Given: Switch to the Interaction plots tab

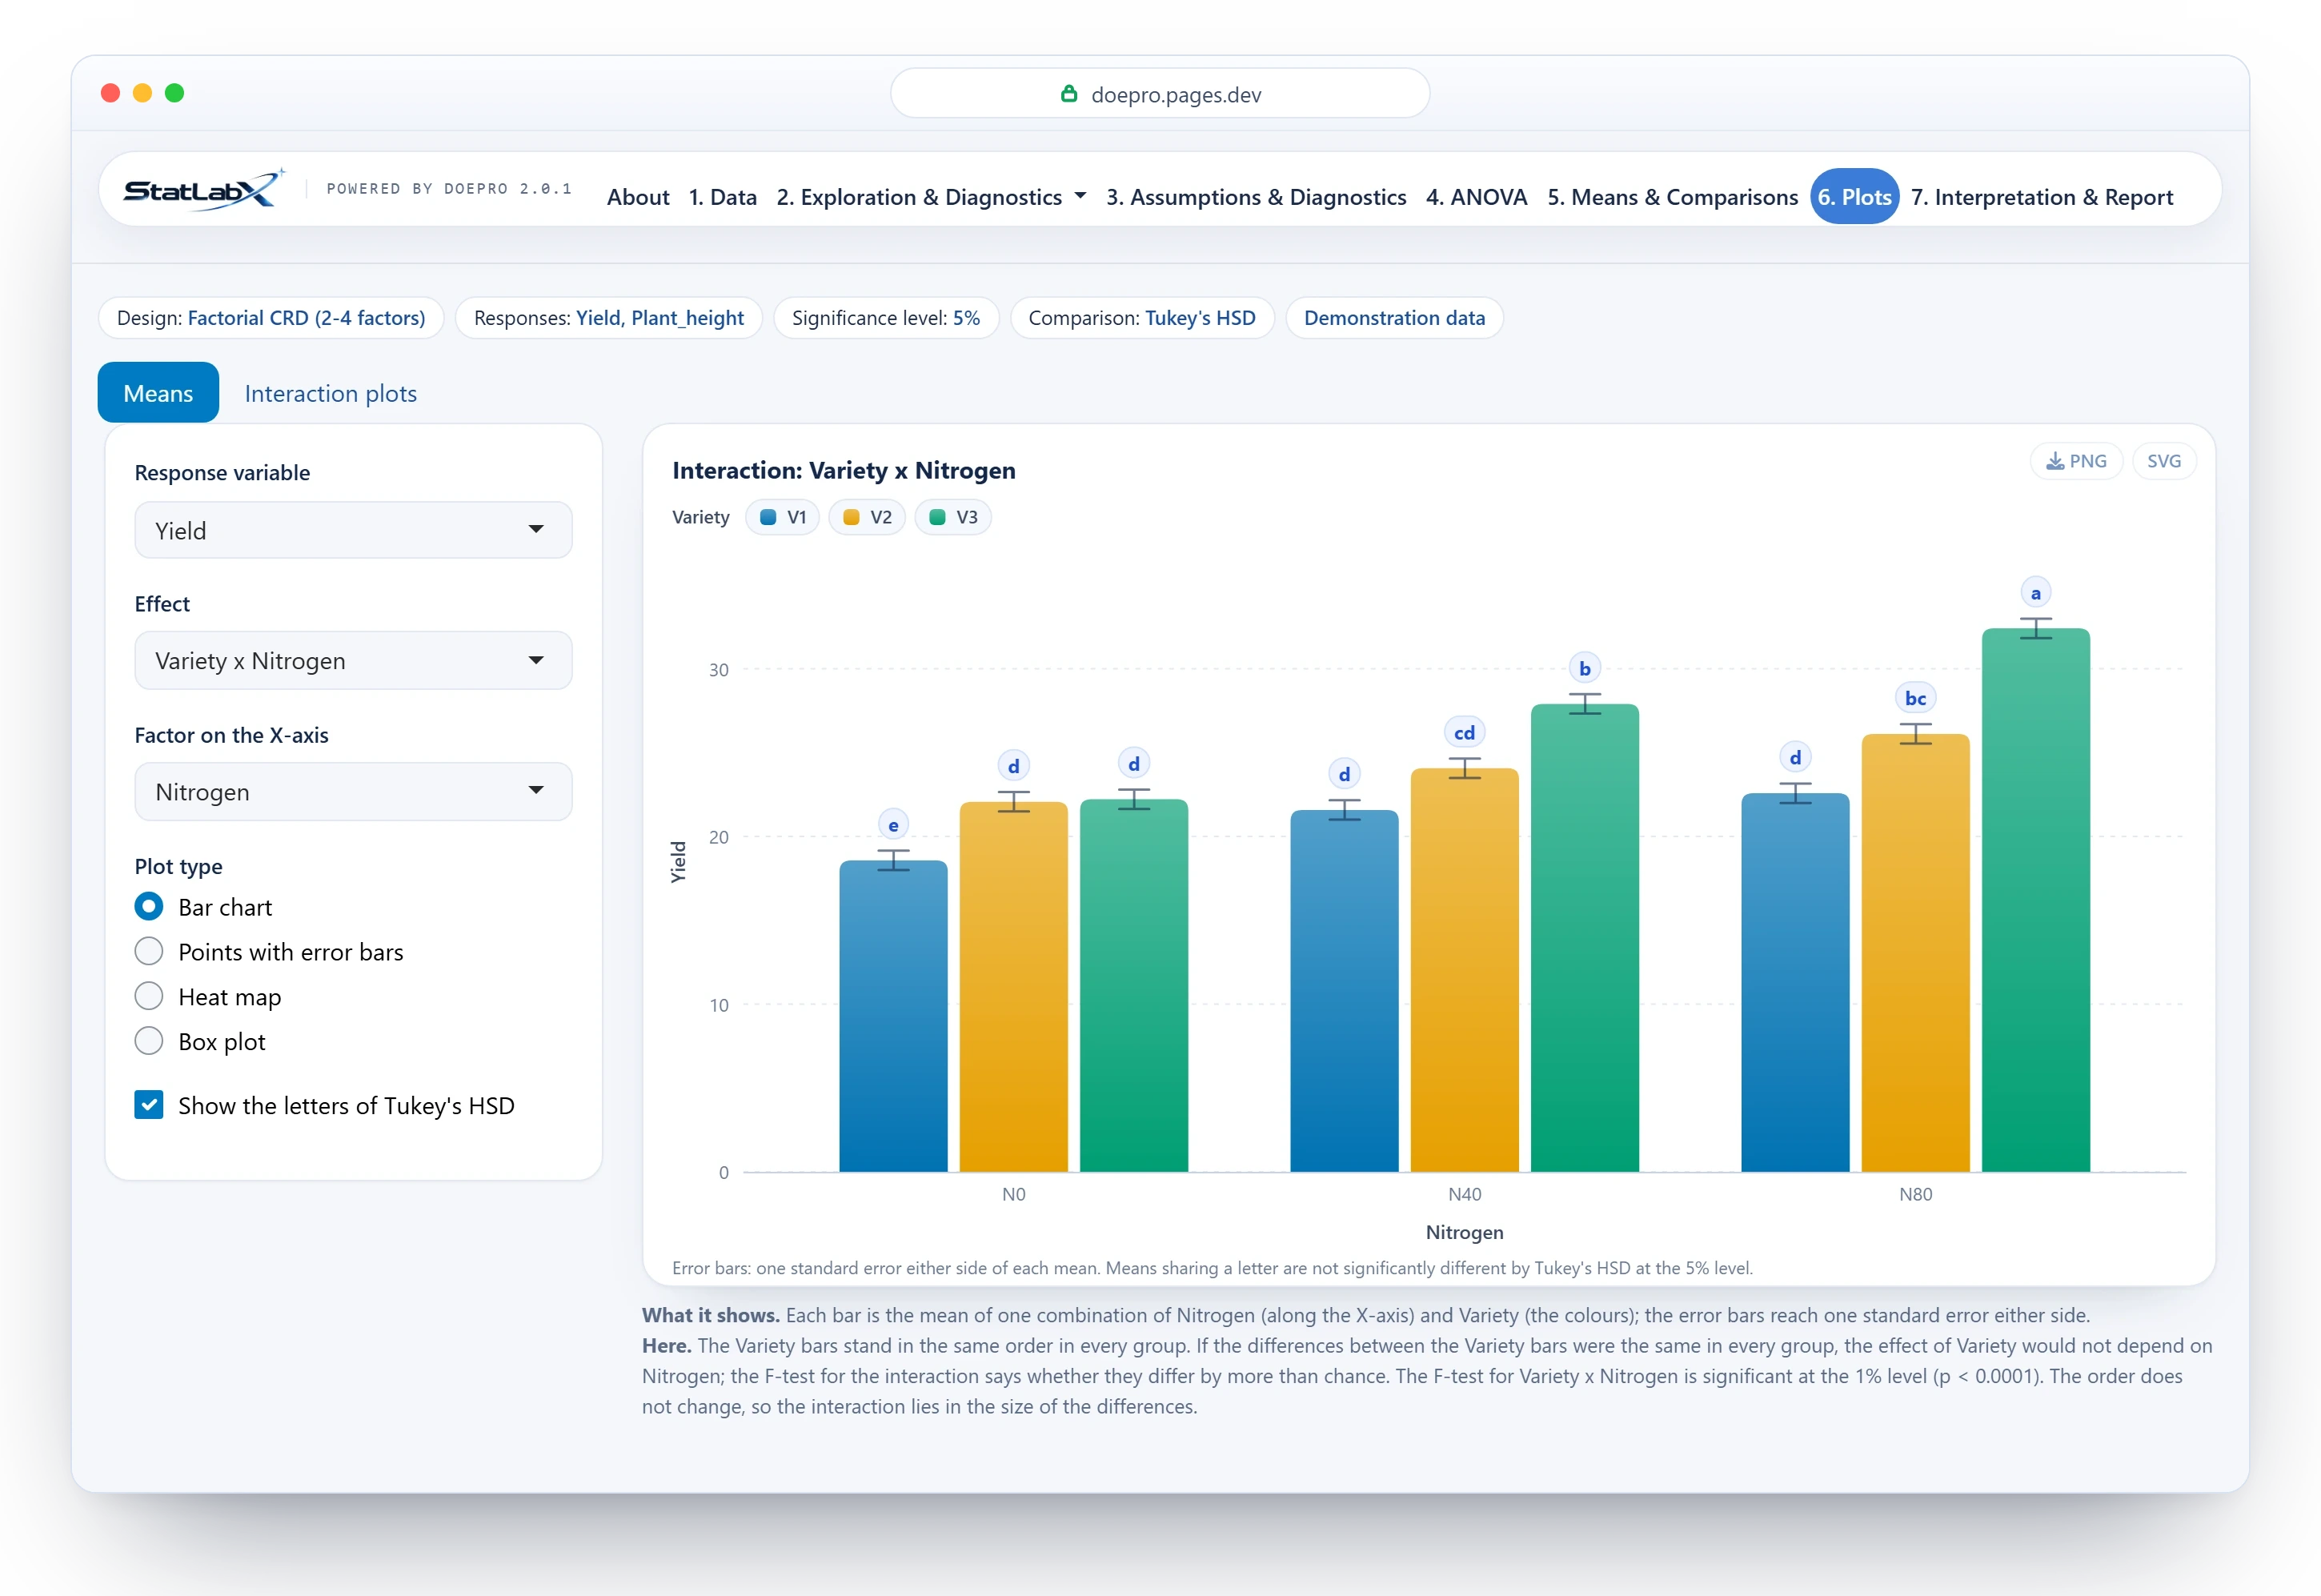Looking at the screenshot, I should click(330, 393).
